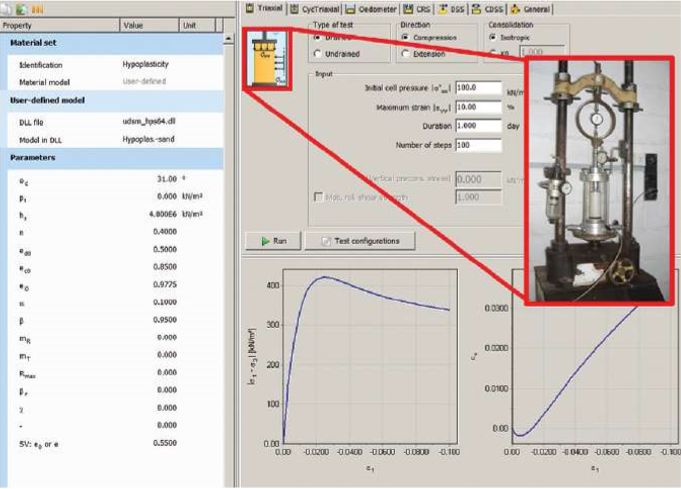Image resolution: width=681 pixels, height=489 pixels.
Task: Click the General tab icon
Action: pos(516,9)
